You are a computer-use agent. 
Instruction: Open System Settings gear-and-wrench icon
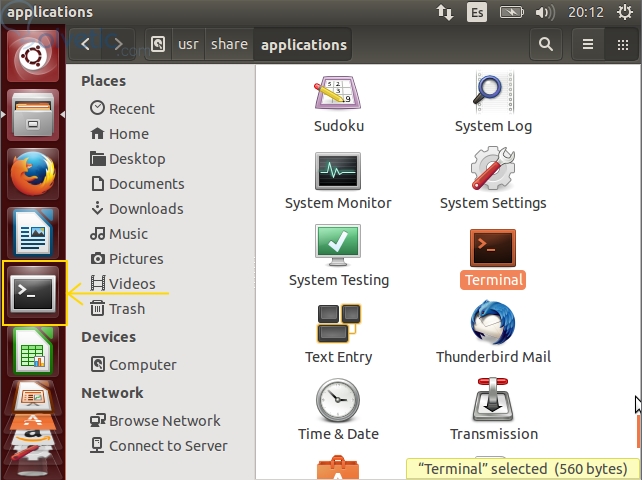pos(493,168)
